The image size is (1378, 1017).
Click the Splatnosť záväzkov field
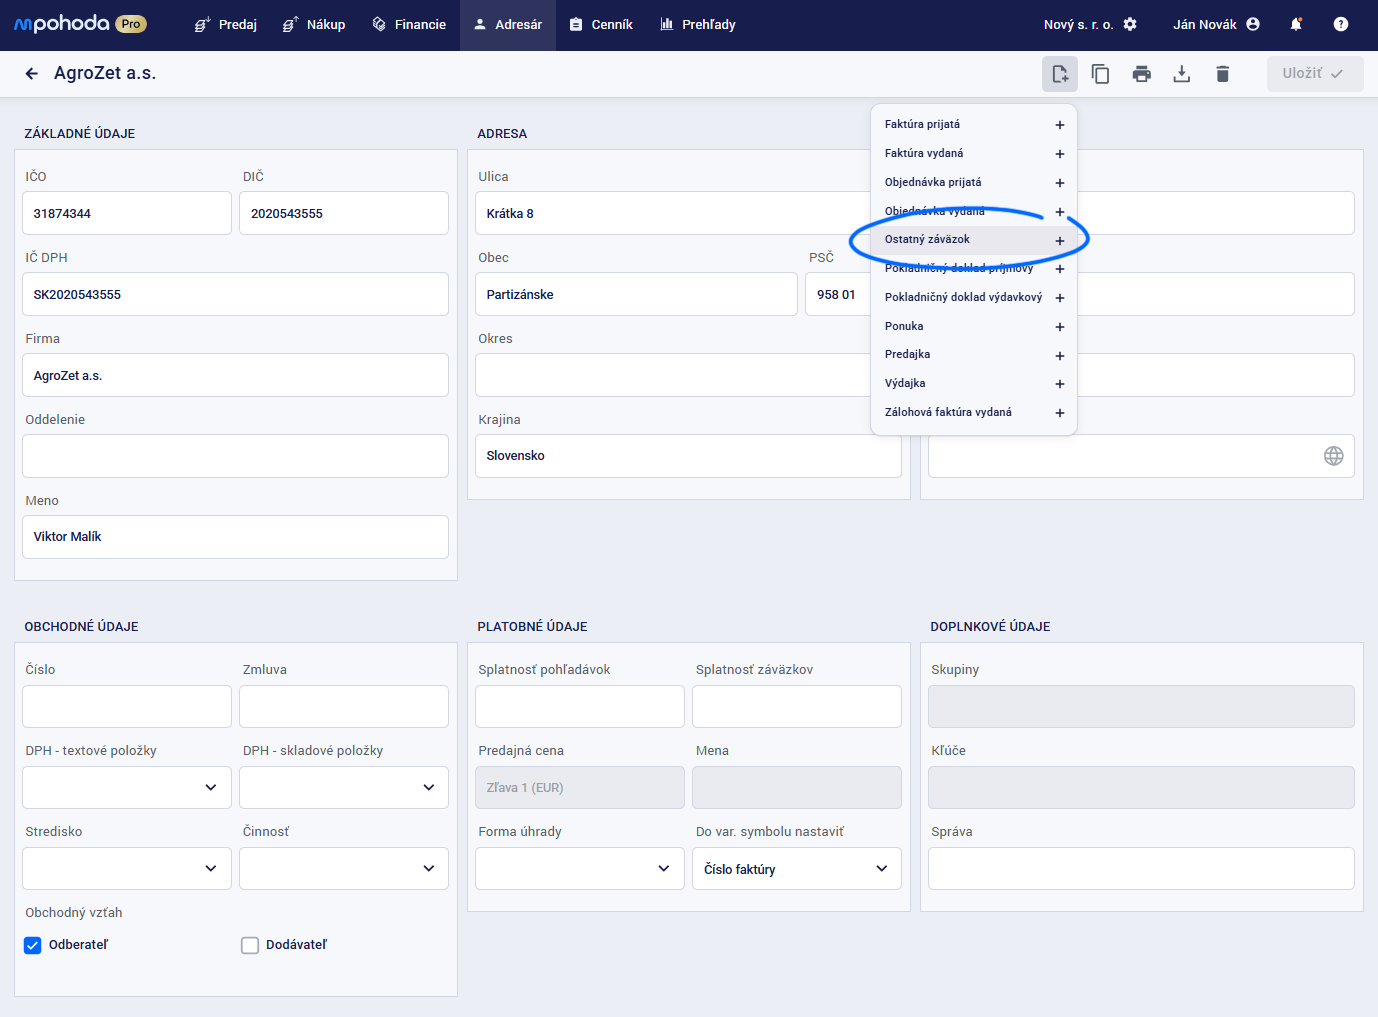[x=797, y=706]
